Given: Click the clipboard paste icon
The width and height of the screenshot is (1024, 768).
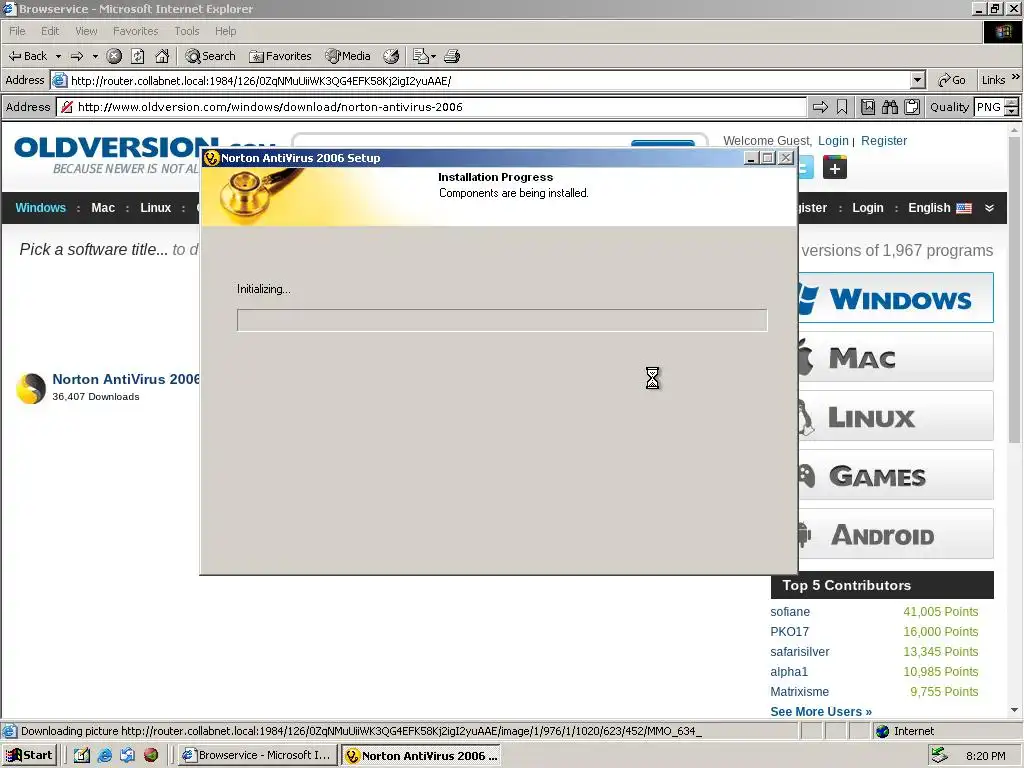Looking at the screenshot, I should click(x=912, y=107).
